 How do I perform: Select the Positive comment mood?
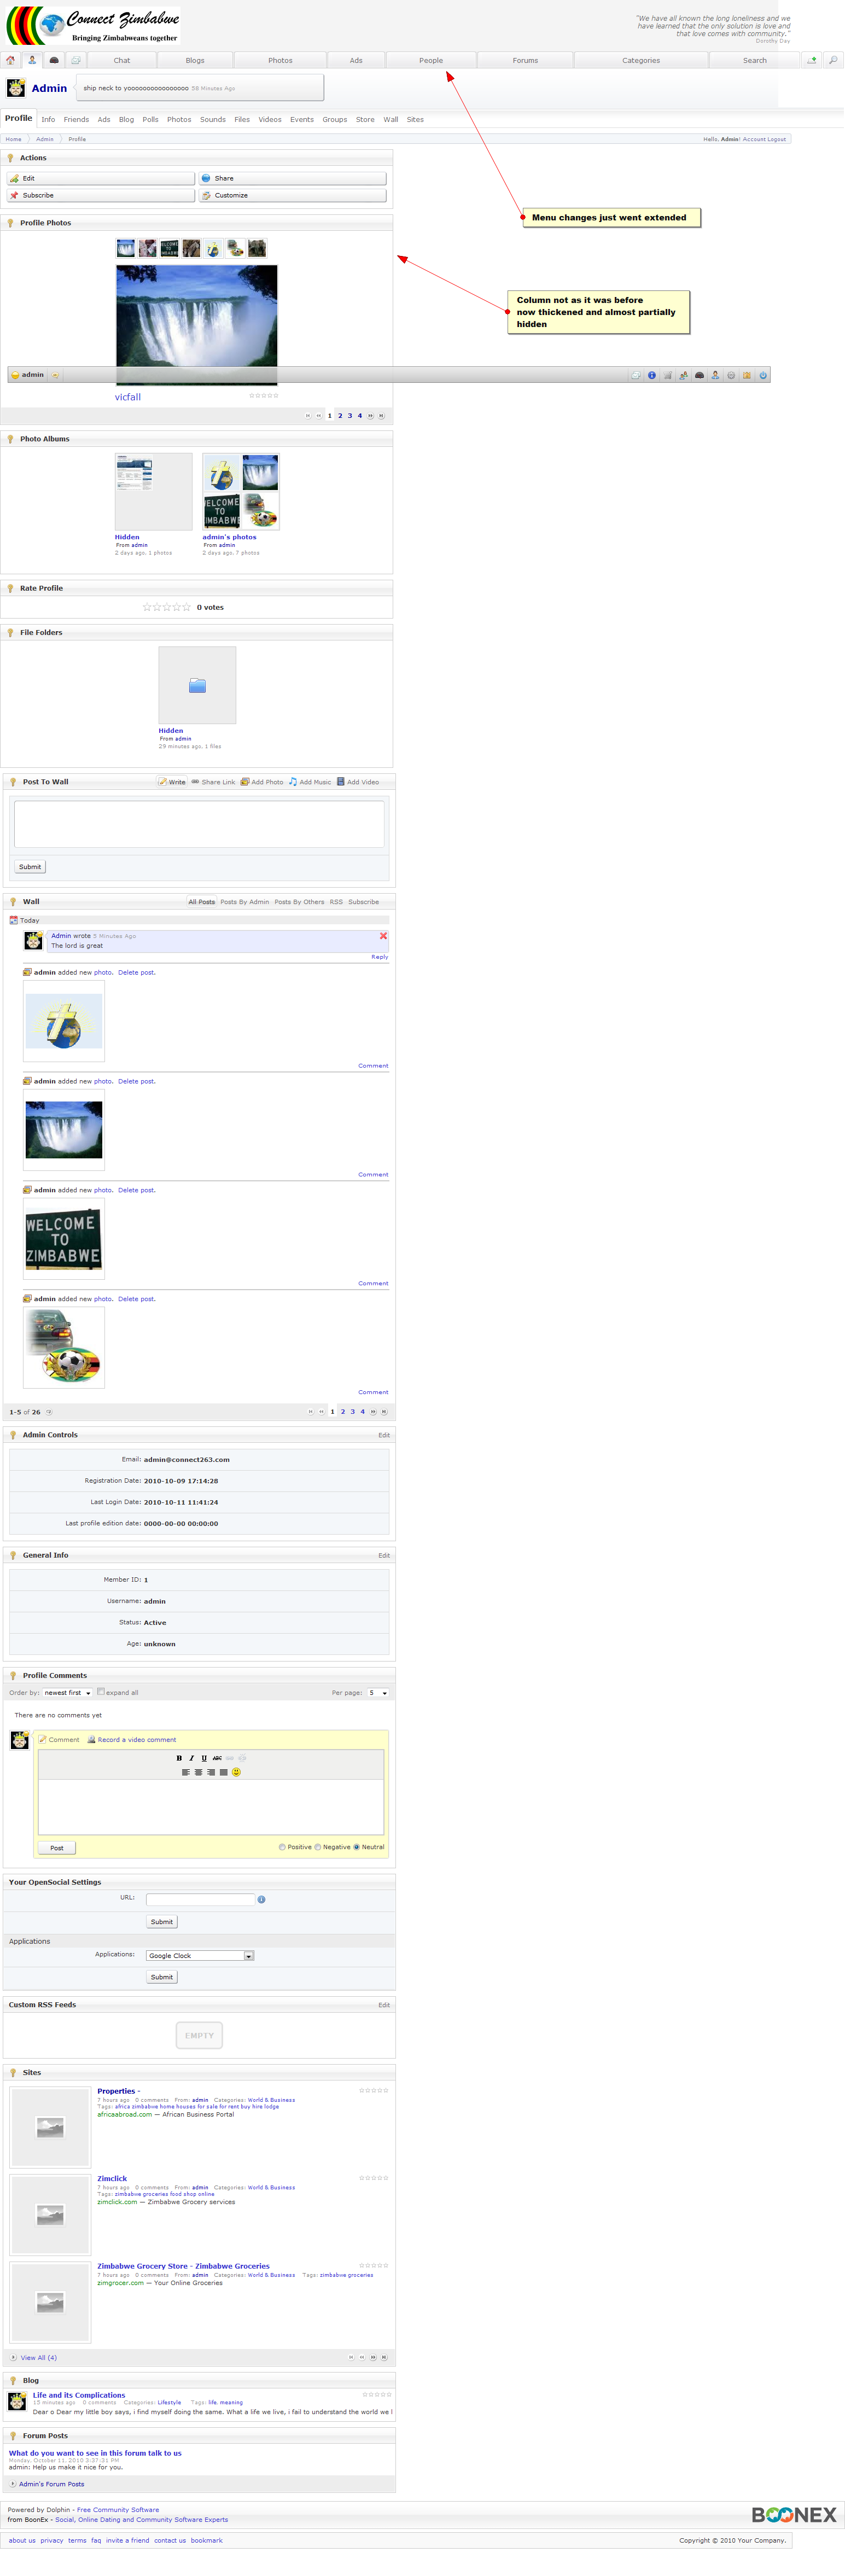(x=282, y=1847)
